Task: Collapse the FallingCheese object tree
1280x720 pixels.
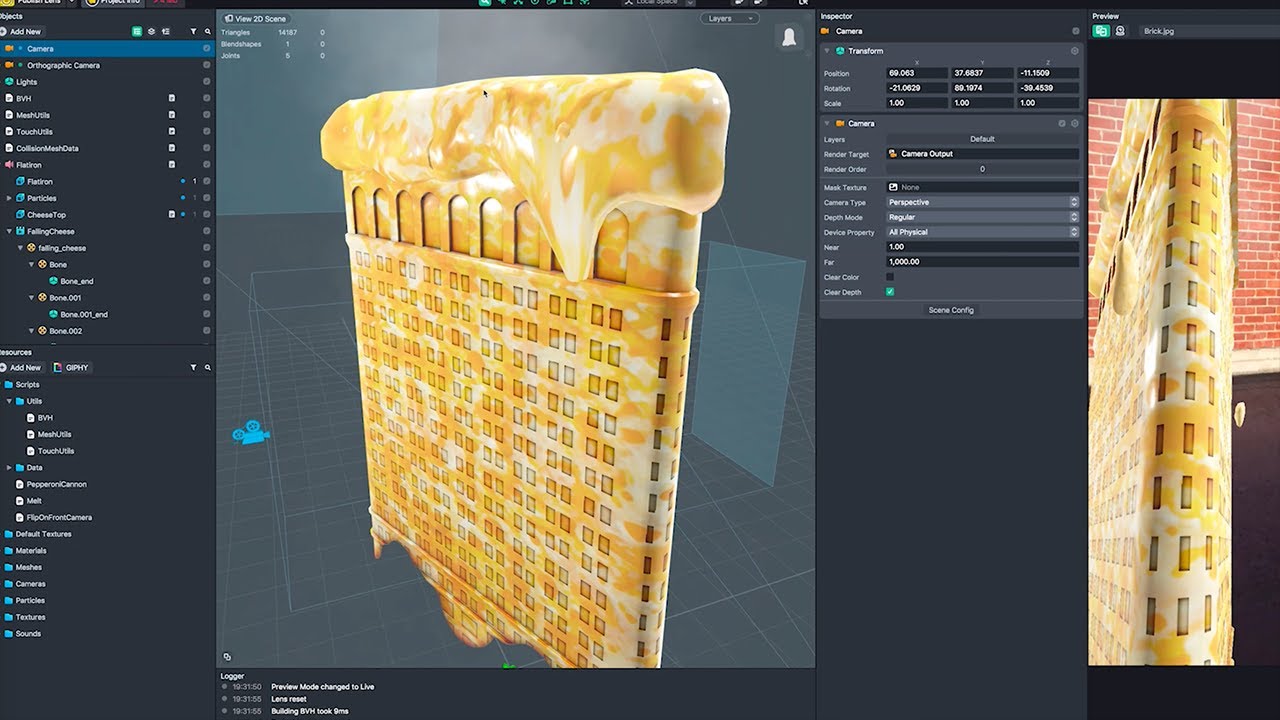Action: 9,231
